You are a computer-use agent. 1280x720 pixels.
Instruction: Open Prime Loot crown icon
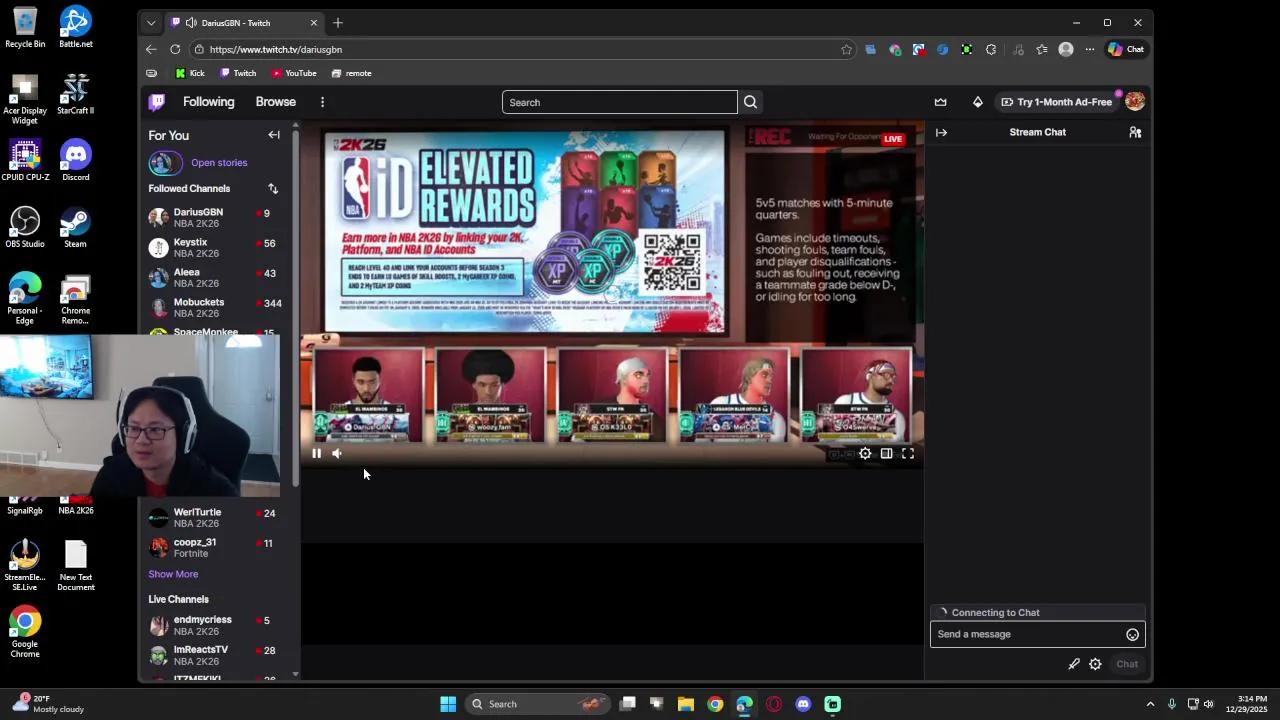(x=940, y=102)
